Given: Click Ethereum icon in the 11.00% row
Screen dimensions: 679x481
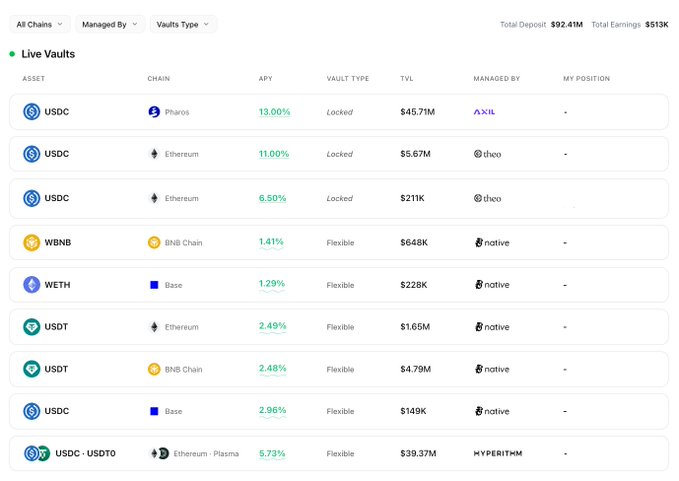Looking at the screenshot, I should pyautogui.click(x=154, y=154).
